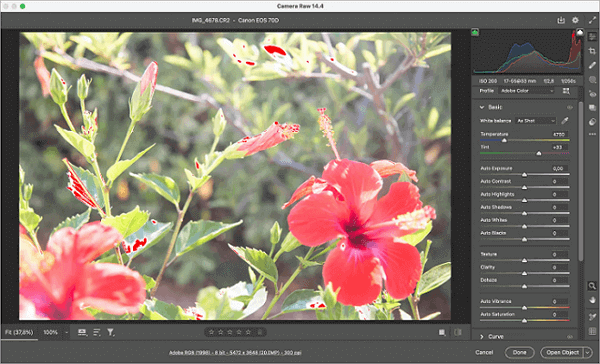Click Auto Vibrance slider handle
This screenshot has width=600, height=364.
tap(525, 308)
